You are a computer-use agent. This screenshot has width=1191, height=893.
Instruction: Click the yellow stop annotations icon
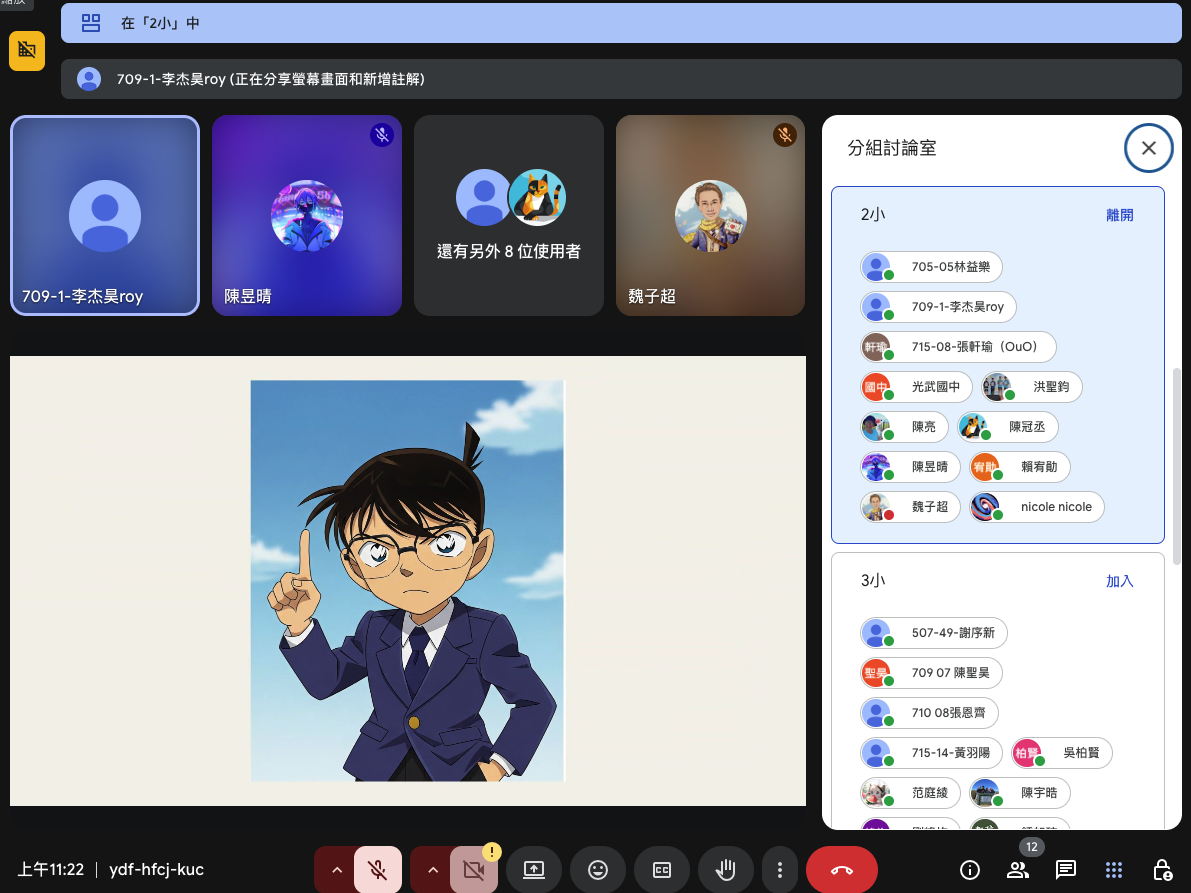pos(27,51)
